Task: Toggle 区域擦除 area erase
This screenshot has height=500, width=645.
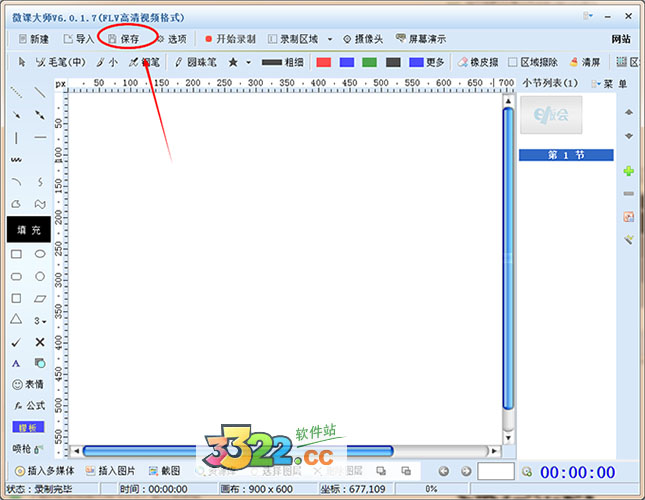Action: [x=533, y=62]
